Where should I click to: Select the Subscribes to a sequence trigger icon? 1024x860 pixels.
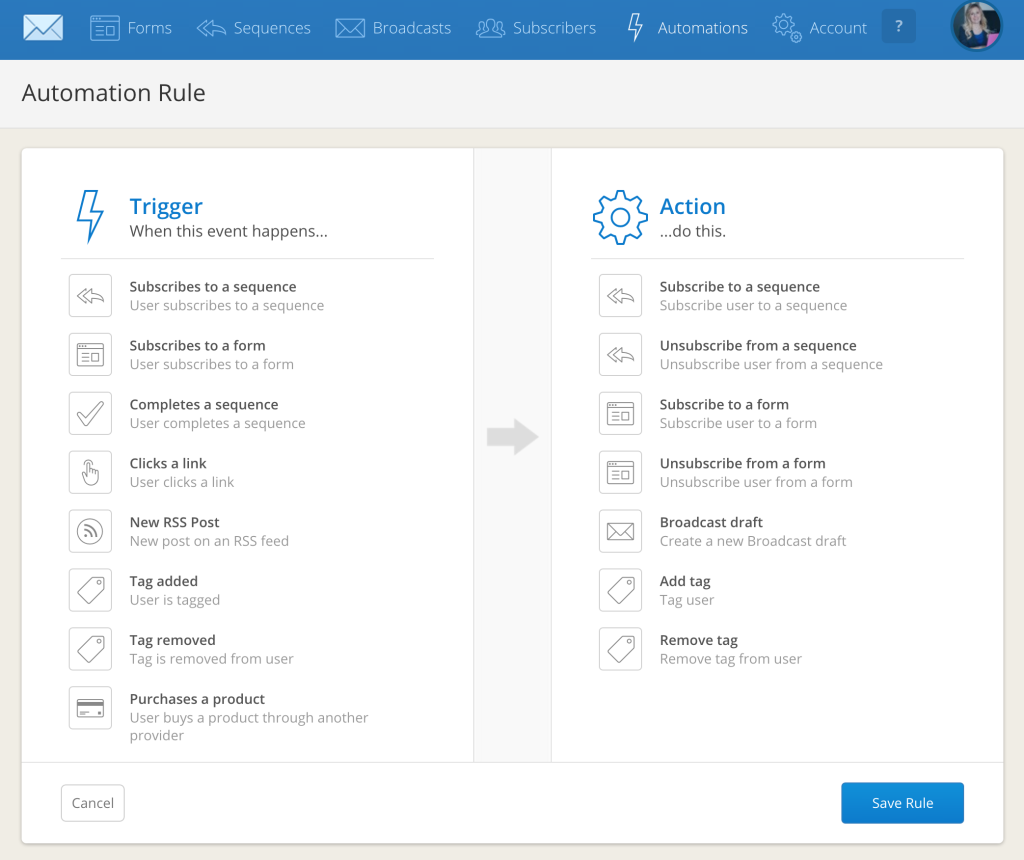pyautogui.click(x=90, y=296)
